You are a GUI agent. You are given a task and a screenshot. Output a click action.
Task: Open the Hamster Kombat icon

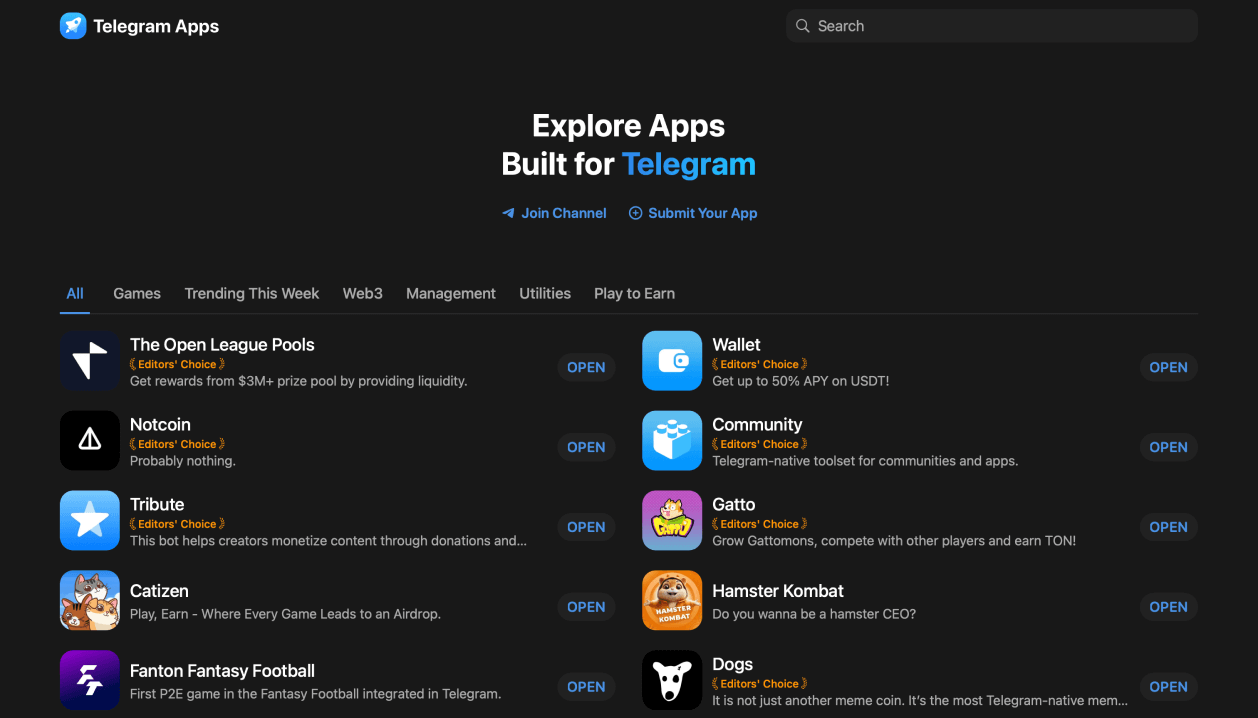coord(672,600)
